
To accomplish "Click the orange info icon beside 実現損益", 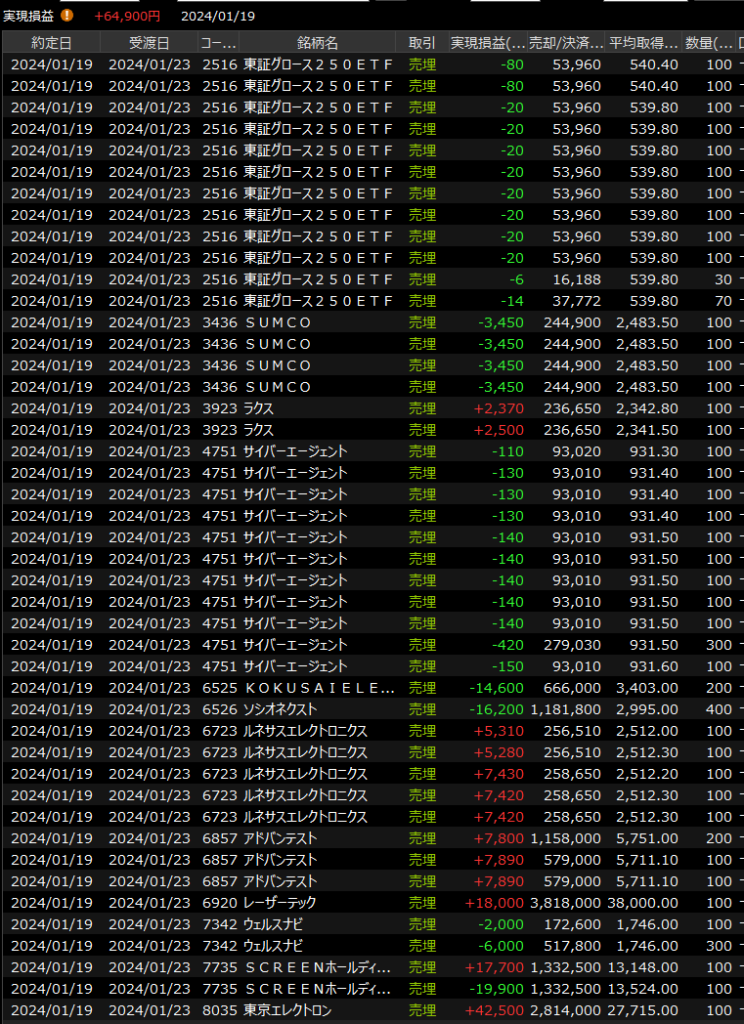I will pyautogui.click(x=67, y=15).
